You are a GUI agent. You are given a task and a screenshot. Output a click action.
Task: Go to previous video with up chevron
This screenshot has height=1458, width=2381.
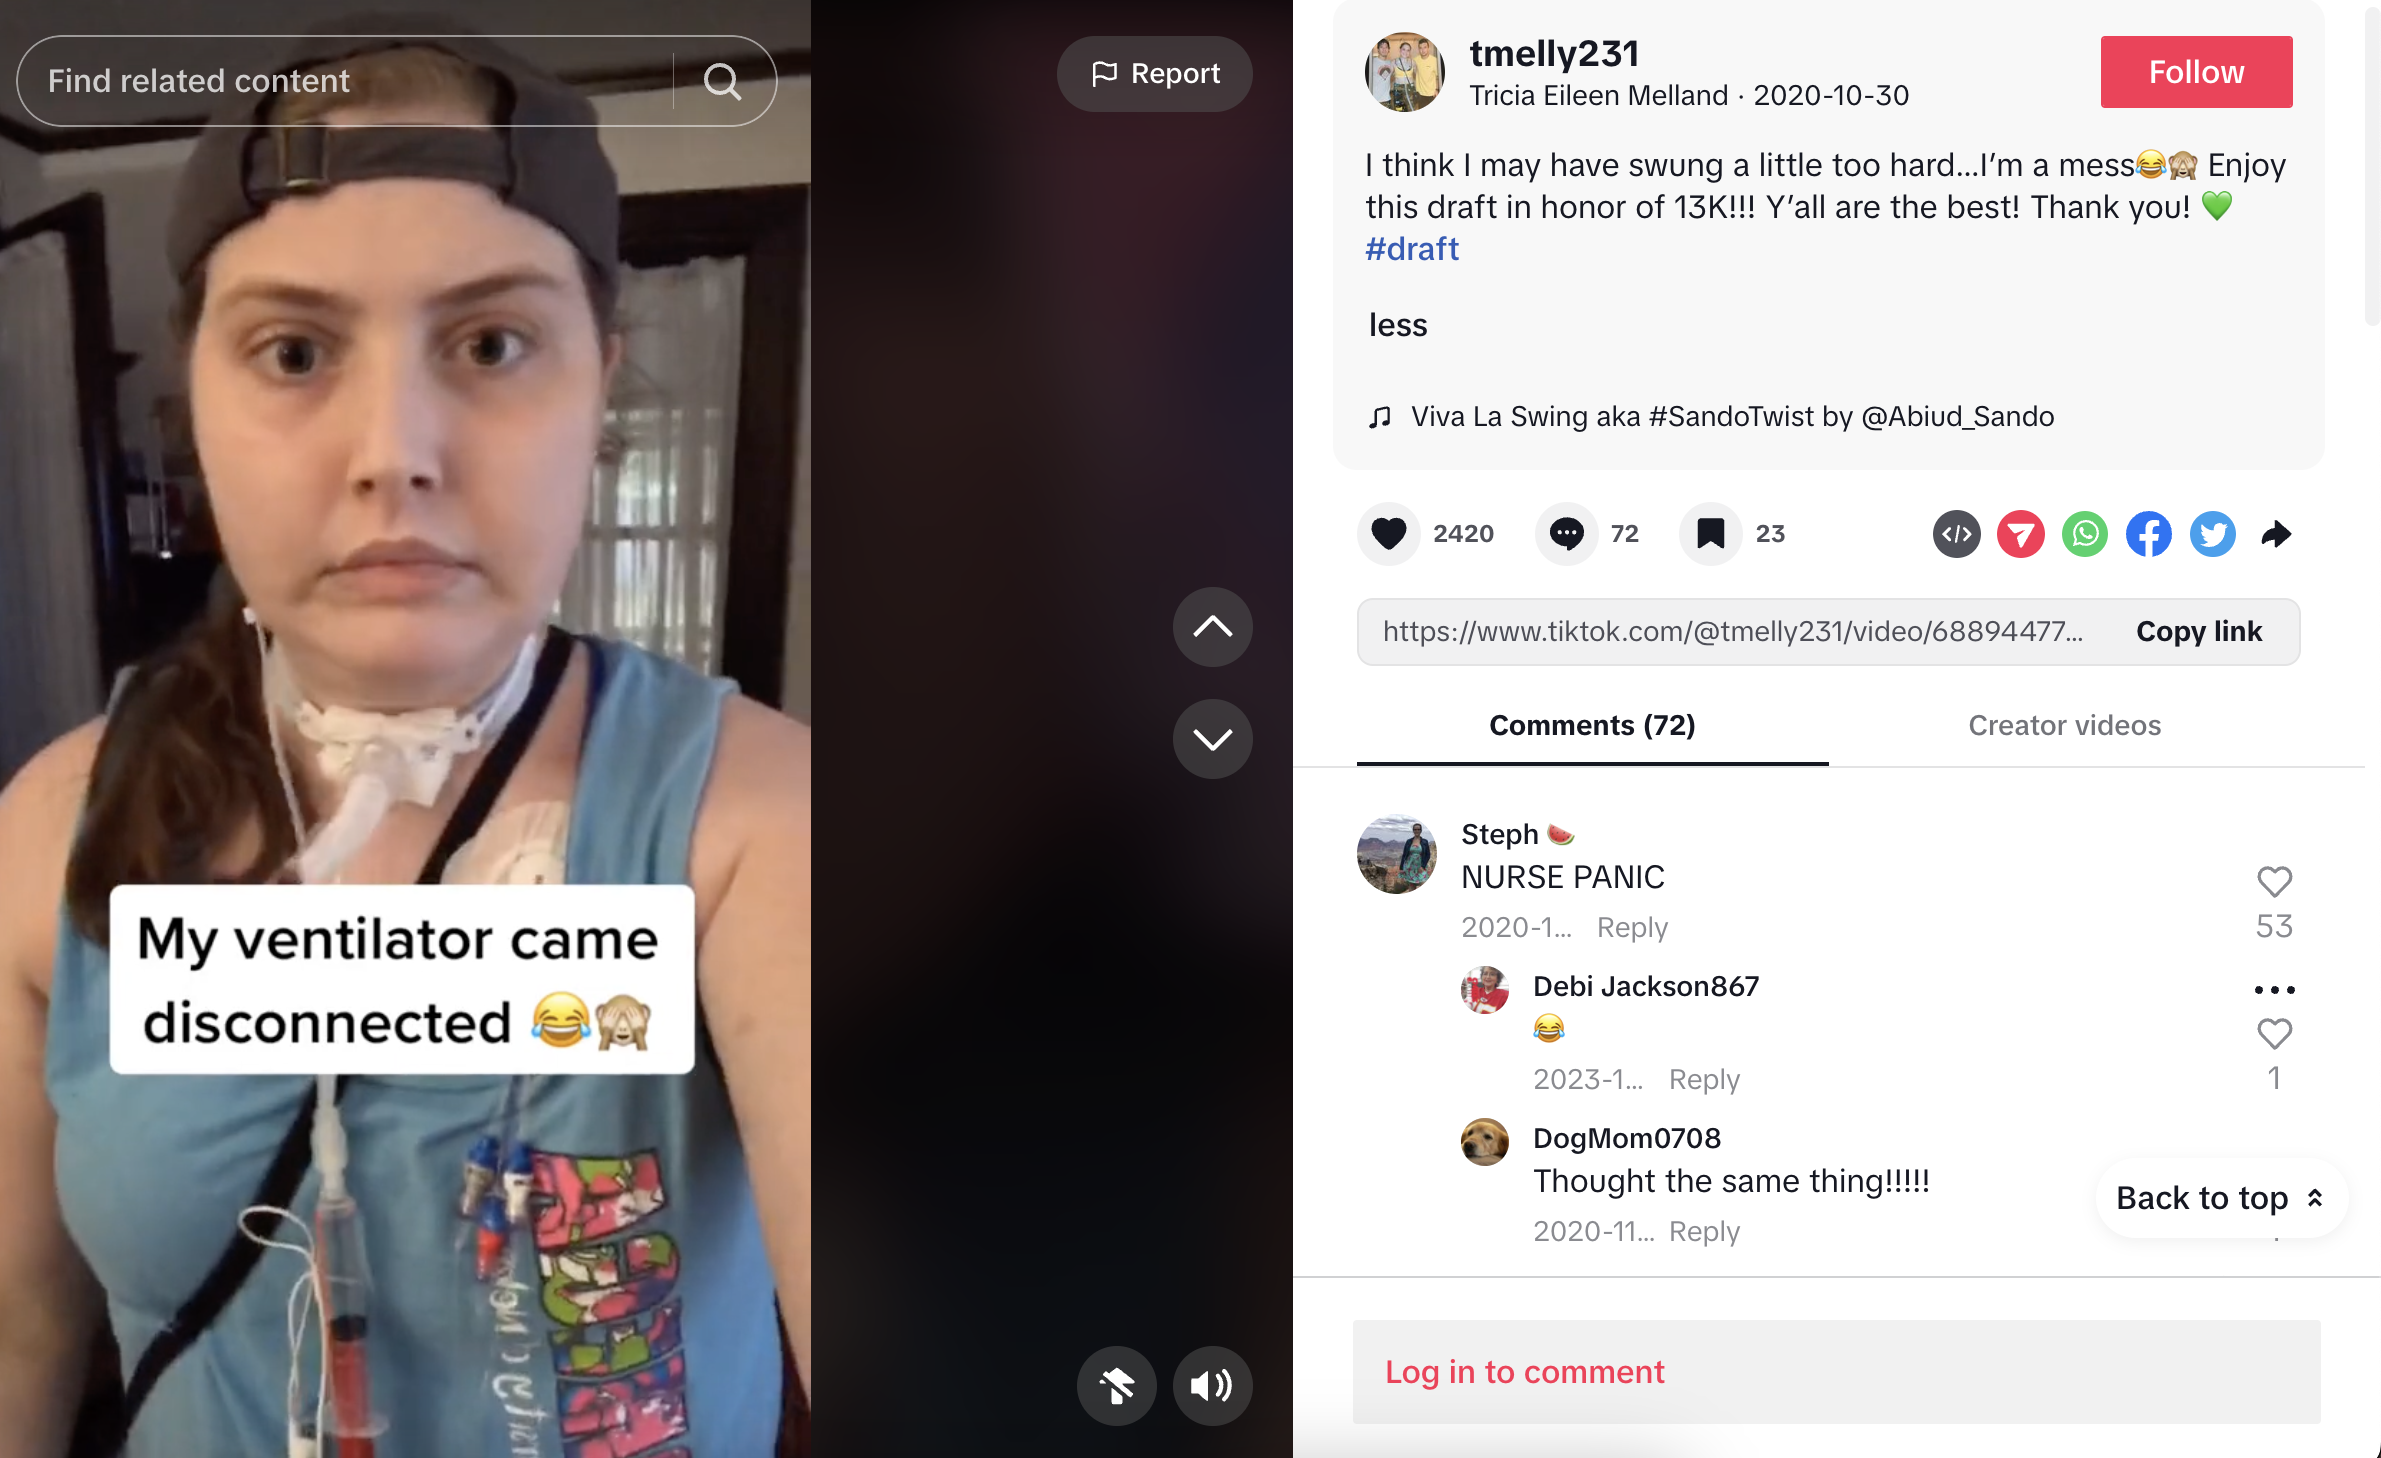[1212, 627]
